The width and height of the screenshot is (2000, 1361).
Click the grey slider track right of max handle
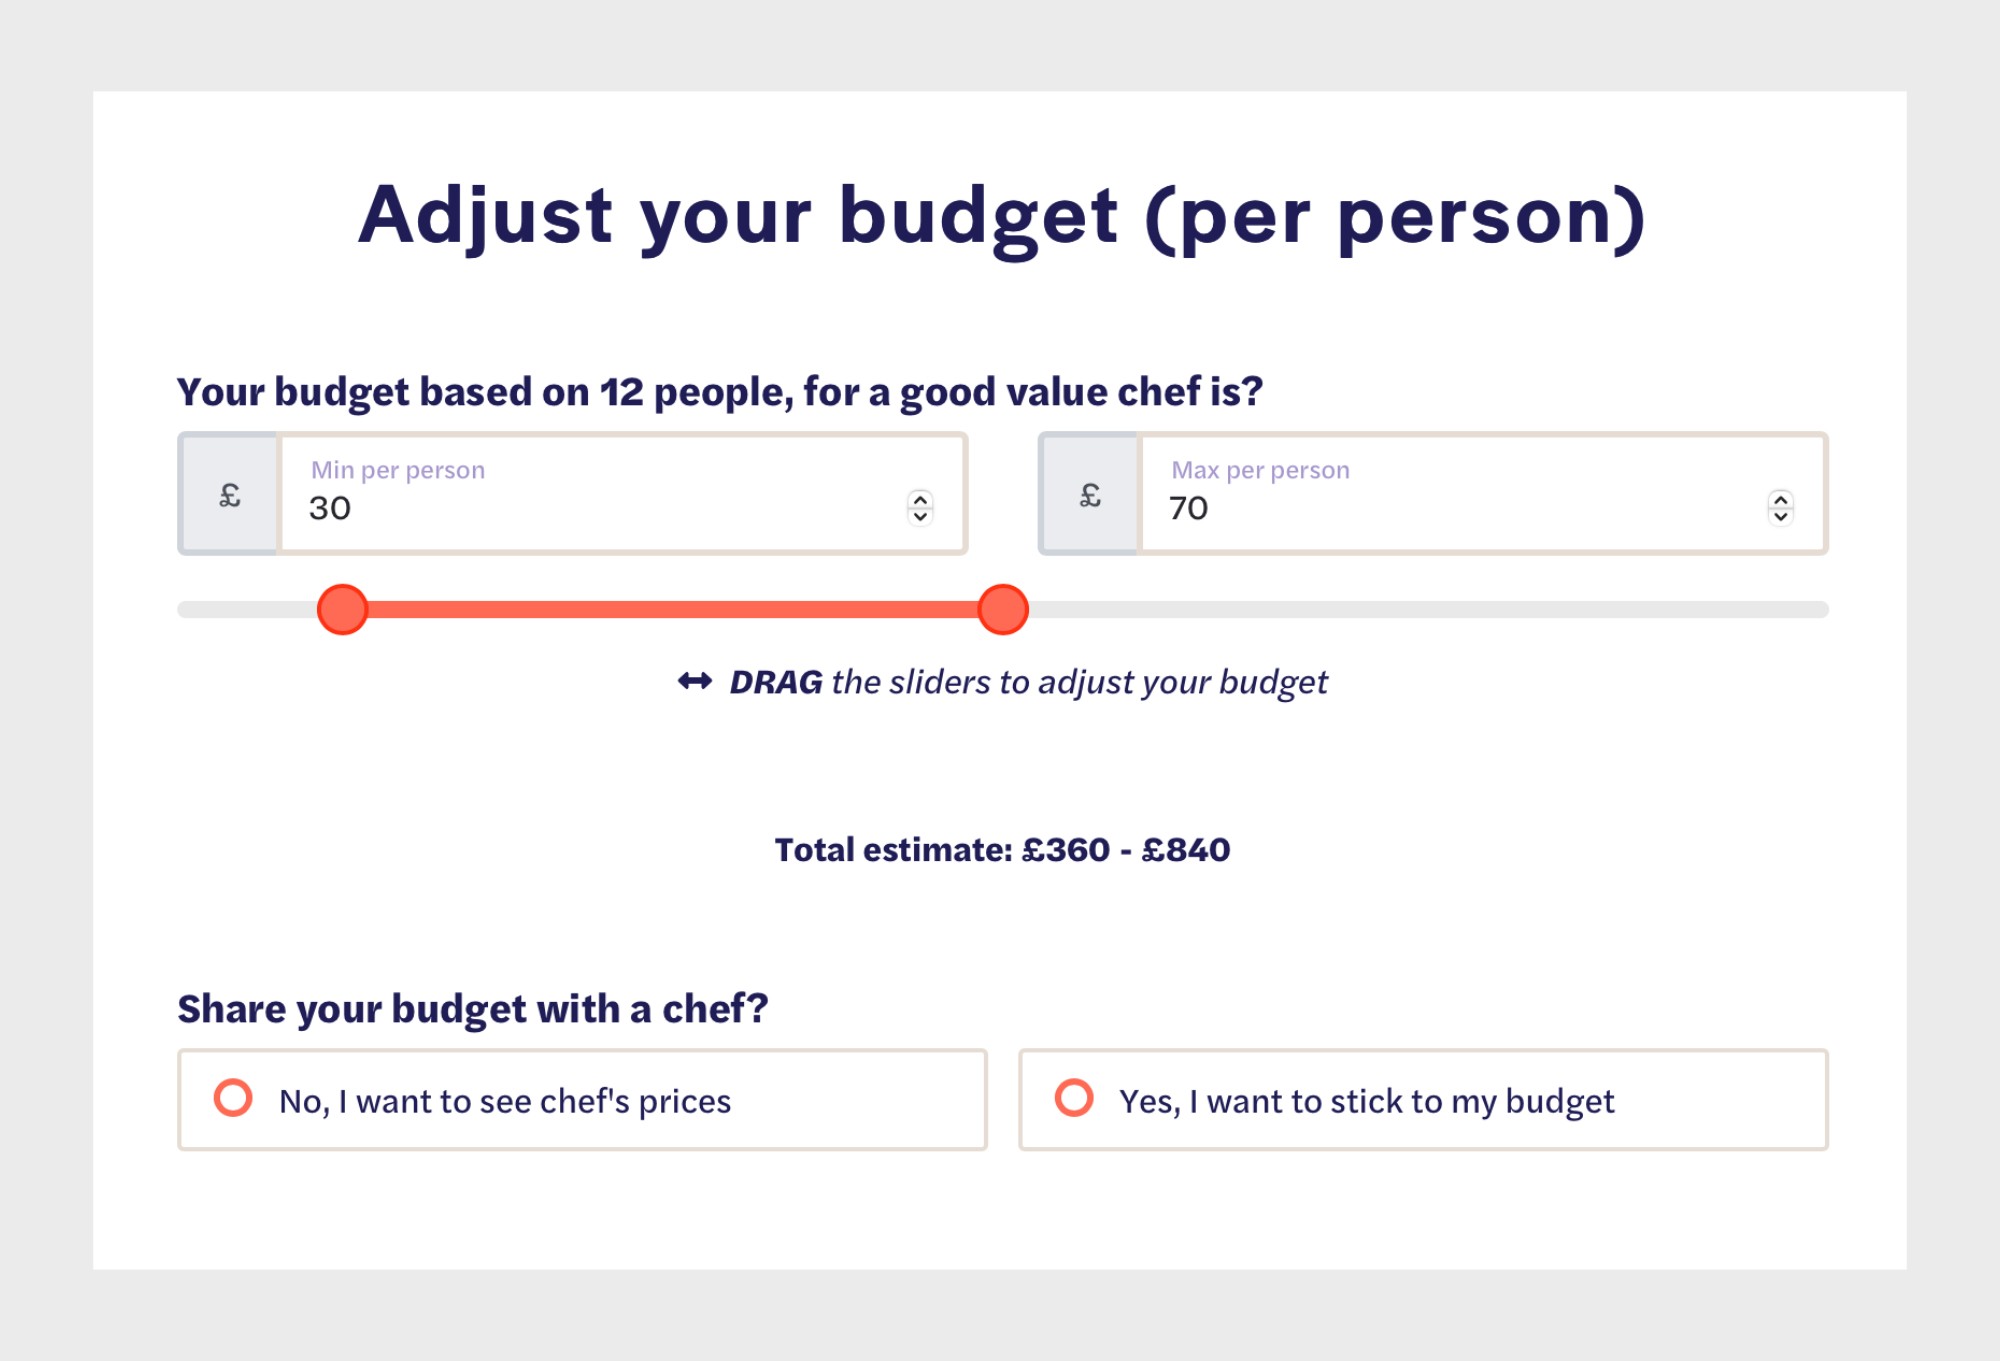(x=1429, y=610)
